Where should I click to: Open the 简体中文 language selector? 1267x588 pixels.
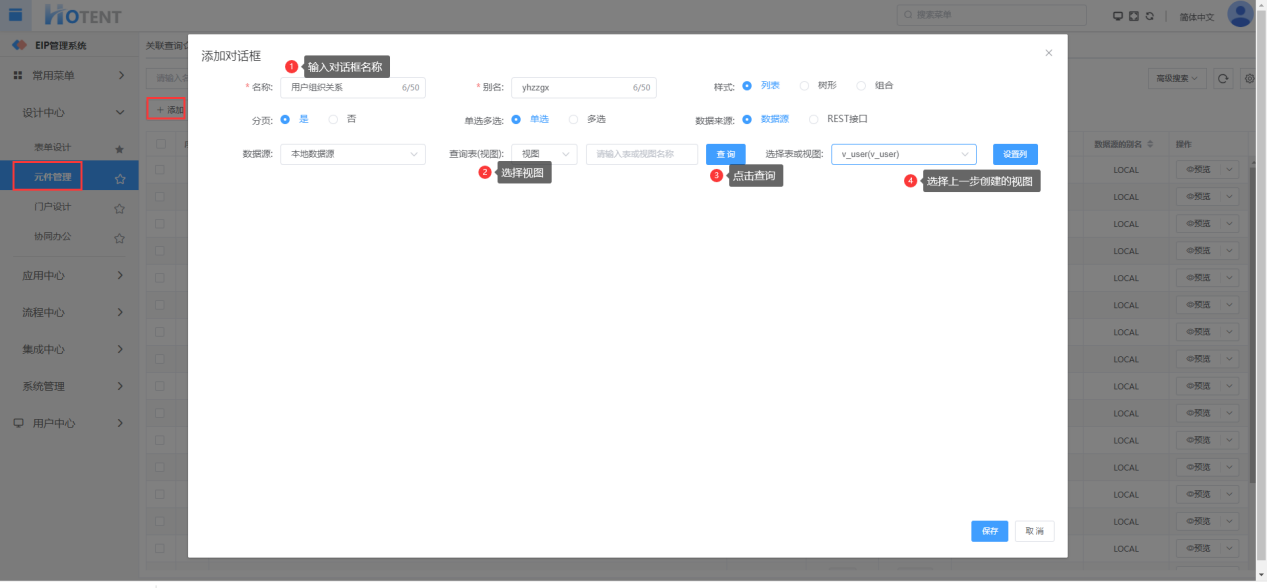(1196, 16)
